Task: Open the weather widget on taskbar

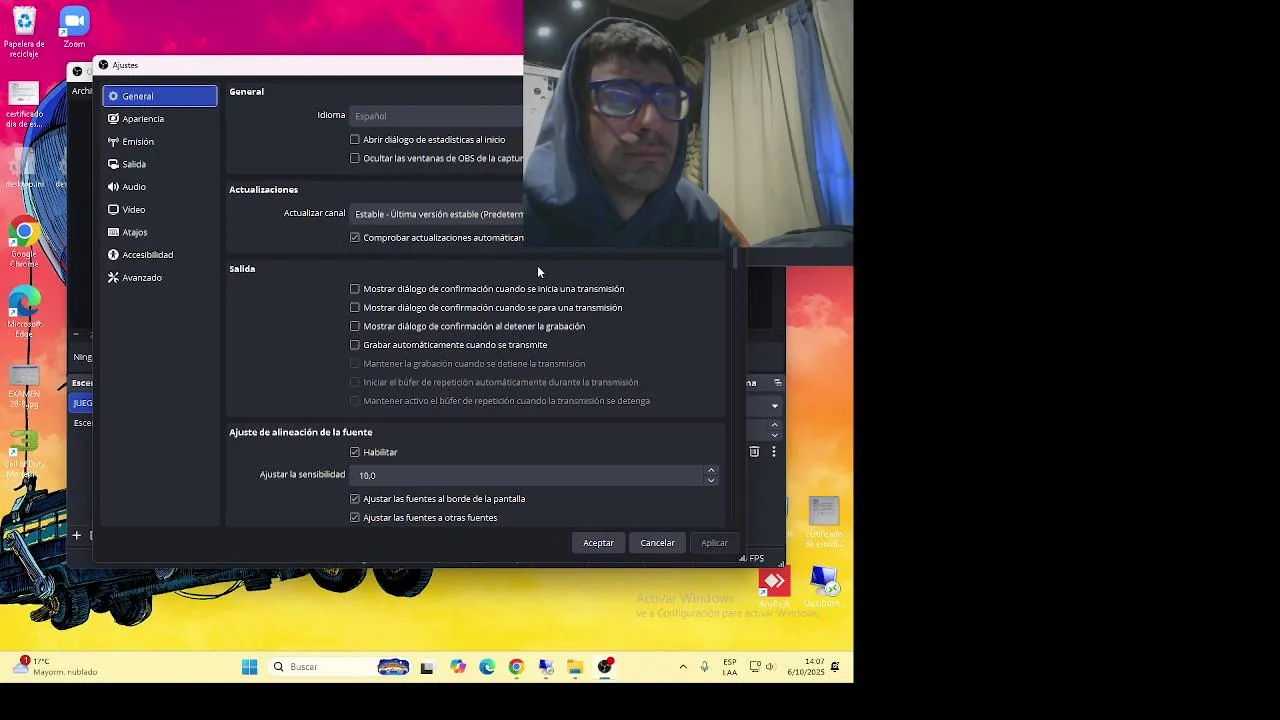Action: pyautogui.click(x=56, y=667)
